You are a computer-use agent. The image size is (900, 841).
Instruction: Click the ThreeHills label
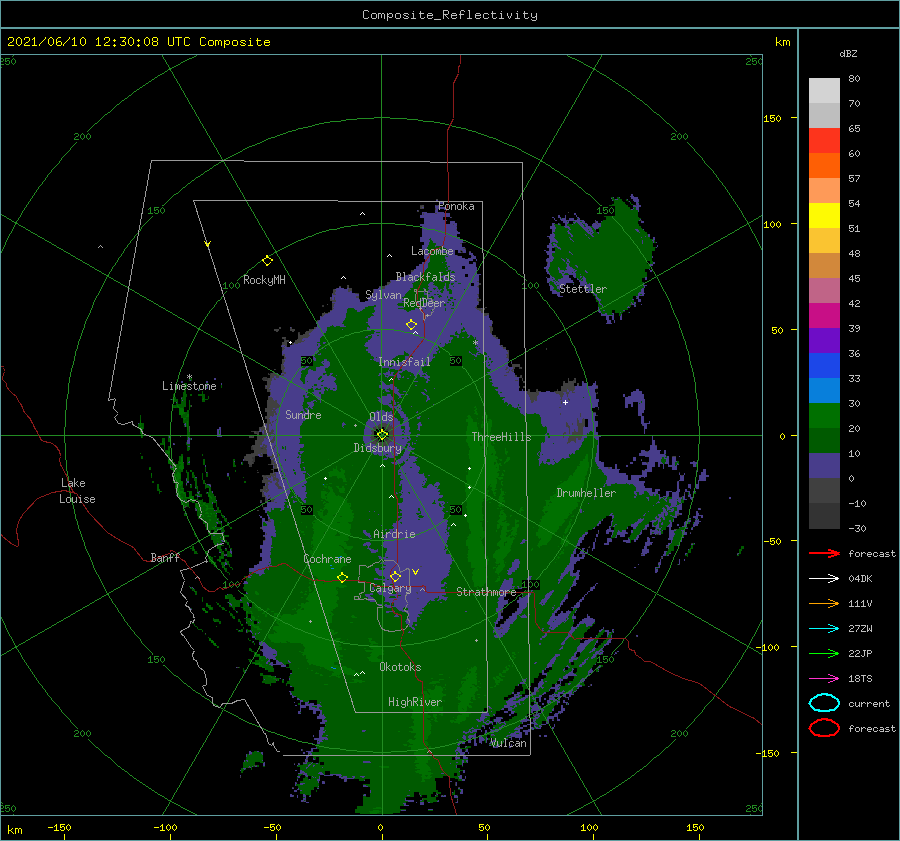tap(501, 437)
